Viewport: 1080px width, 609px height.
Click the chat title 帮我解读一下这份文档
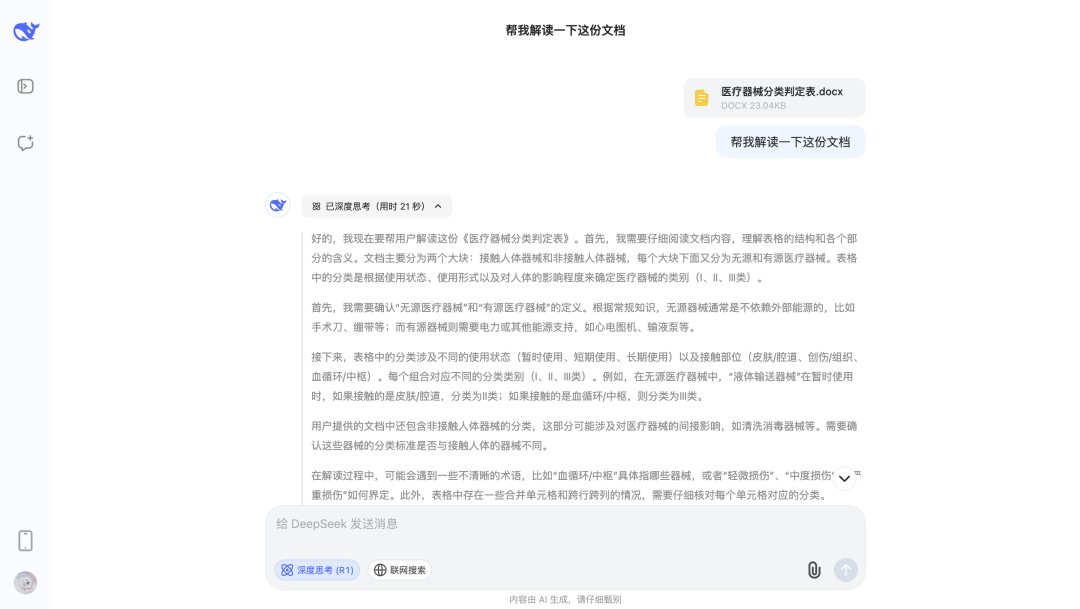565,30
